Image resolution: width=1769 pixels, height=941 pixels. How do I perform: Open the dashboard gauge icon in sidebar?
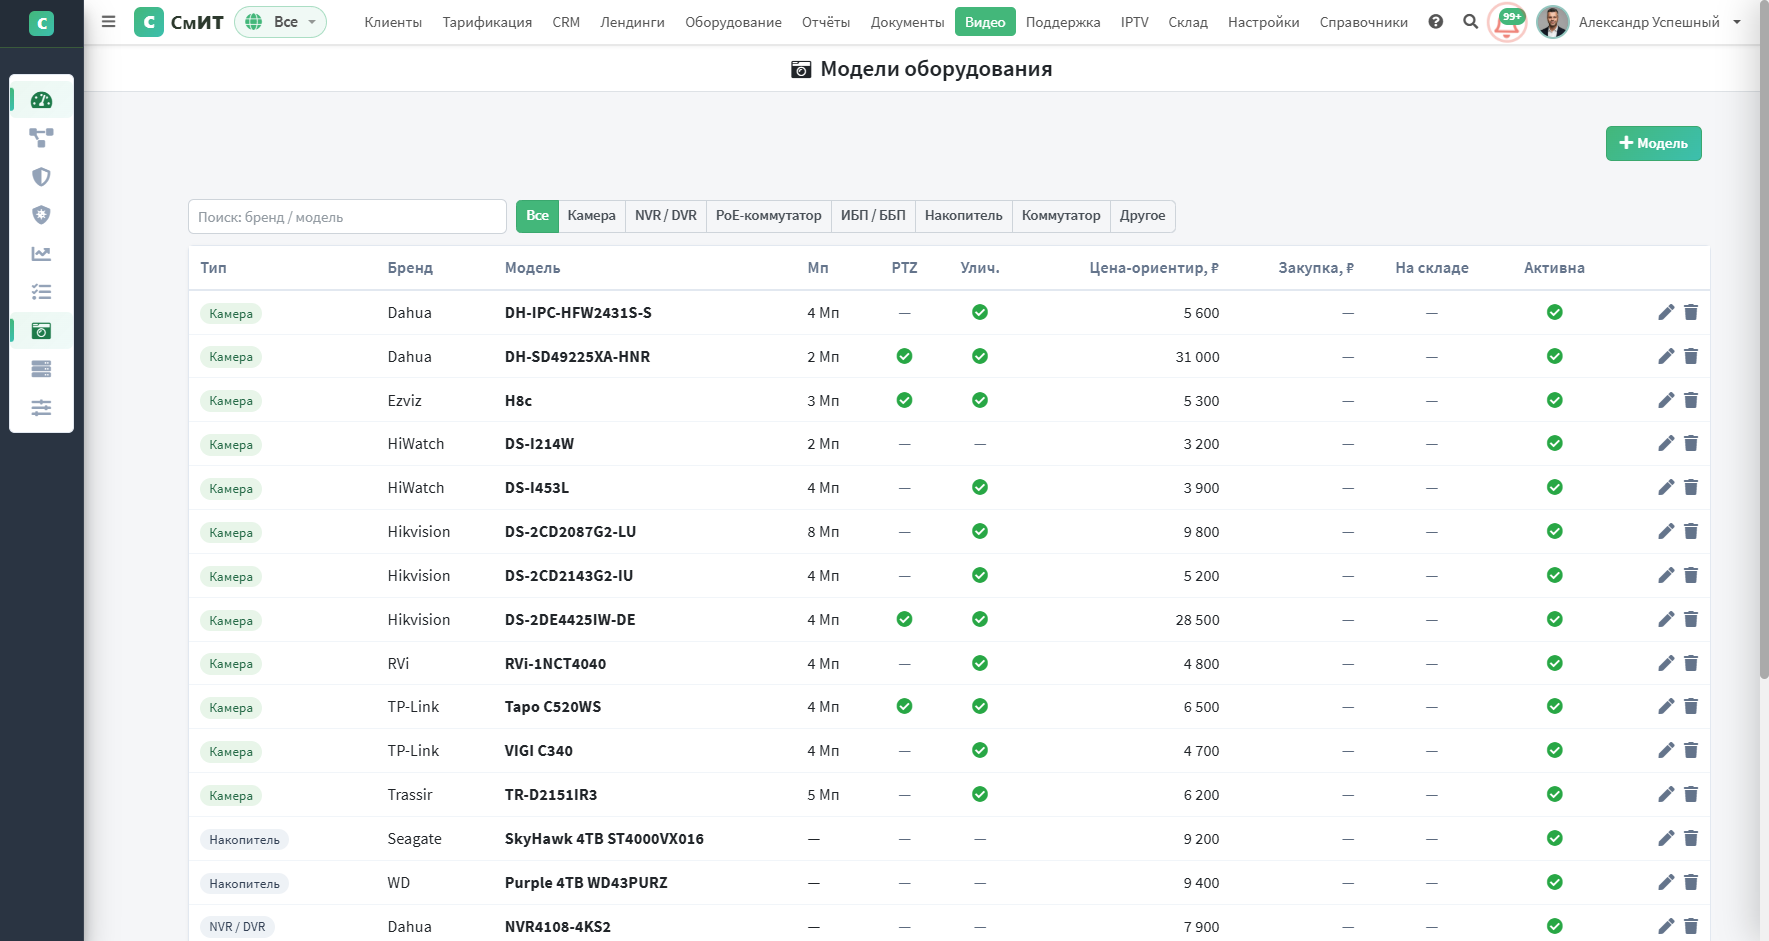(x=41, y=100)
